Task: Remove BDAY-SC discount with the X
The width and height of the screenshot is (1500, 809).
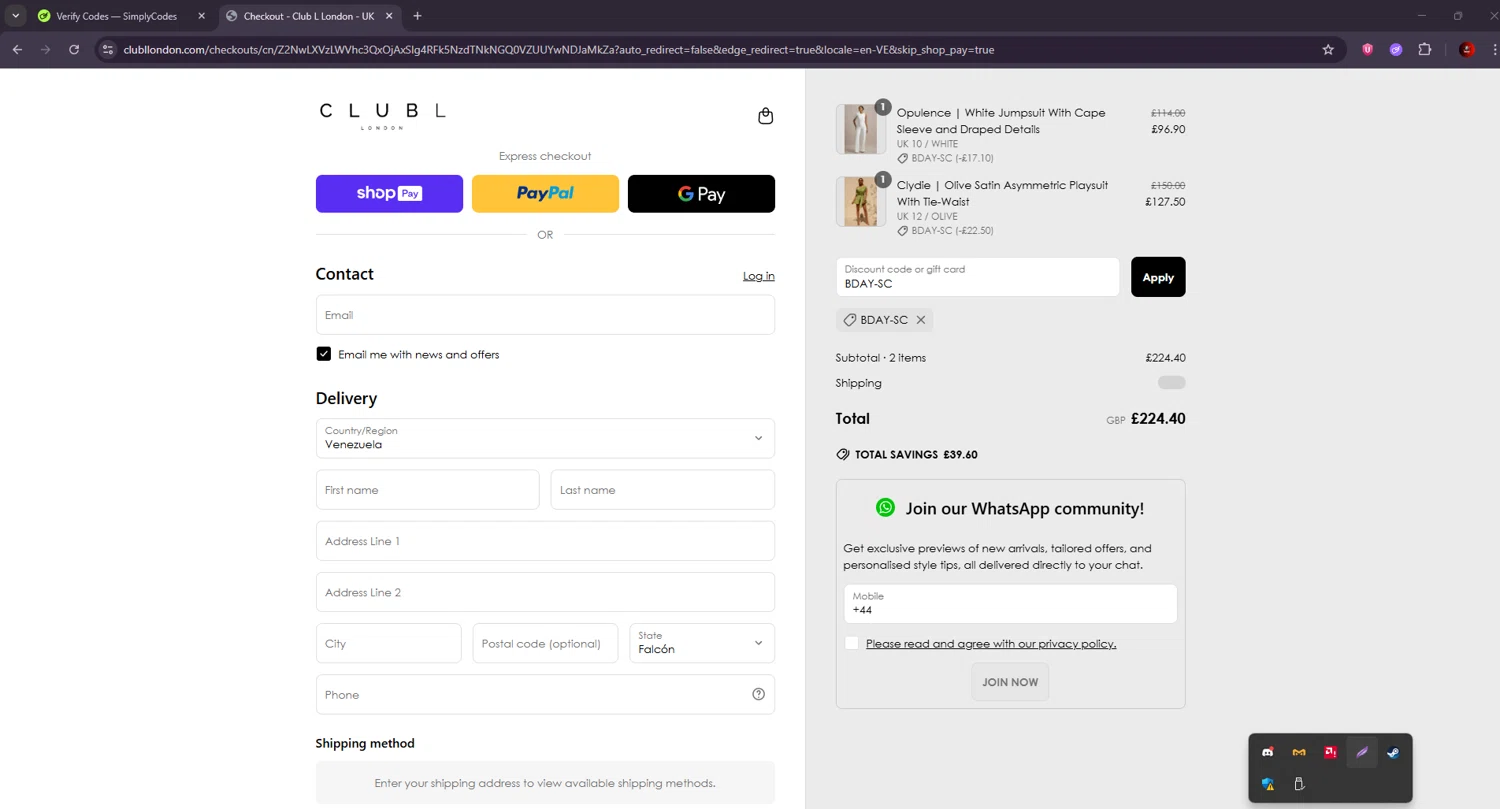Action: (x=921, y=320)
